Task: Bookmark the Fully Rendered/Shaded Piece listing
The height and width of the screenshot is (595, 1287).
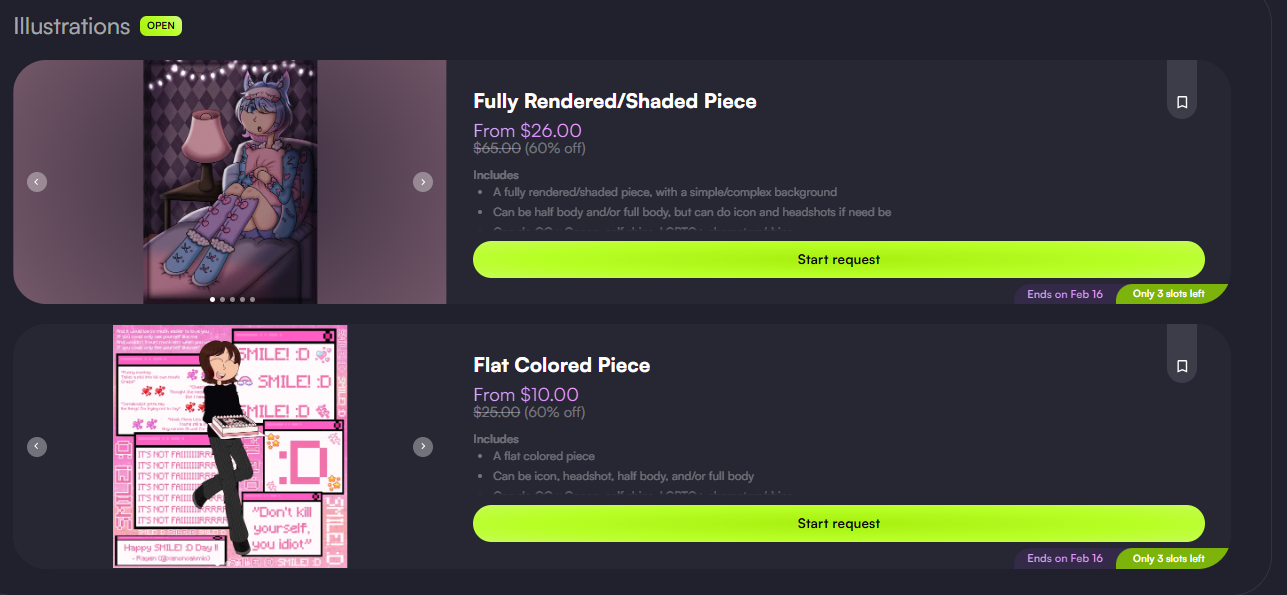Action: coord(1181,102)
